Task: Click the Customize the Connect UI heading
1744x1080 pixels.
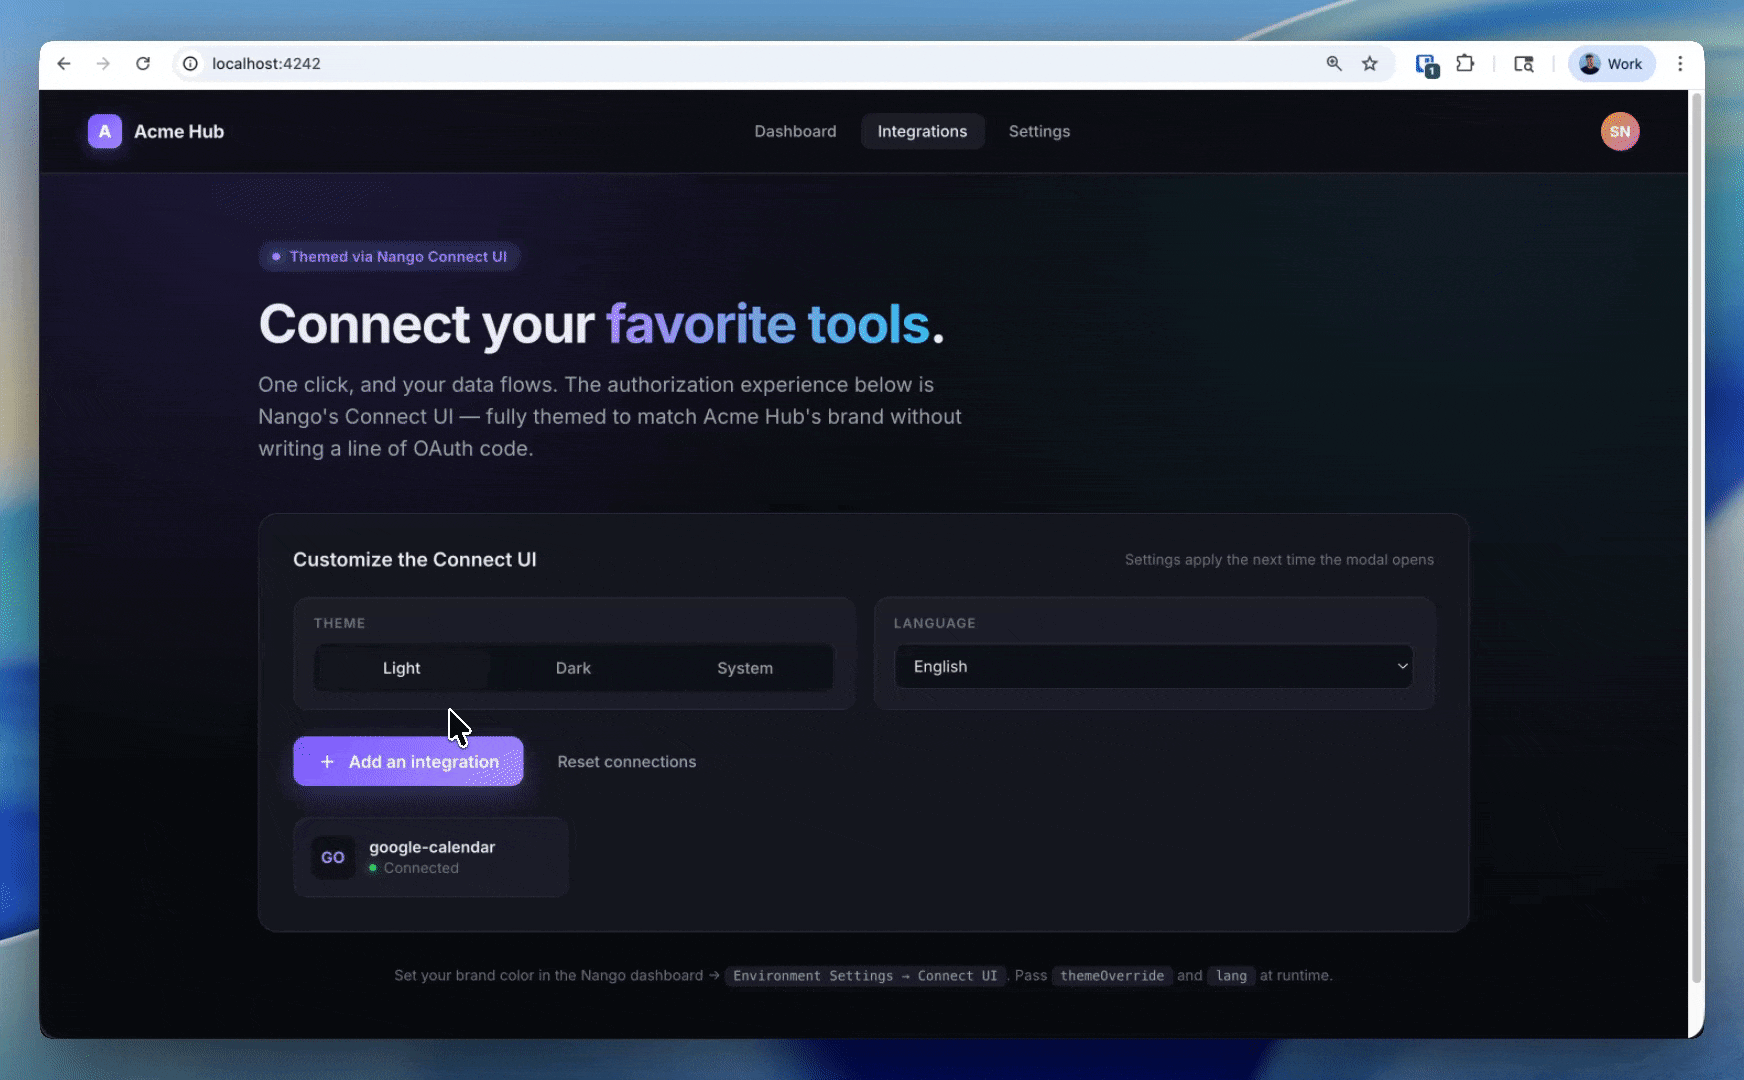Action: pyautogui.click(x=415, y=560)
